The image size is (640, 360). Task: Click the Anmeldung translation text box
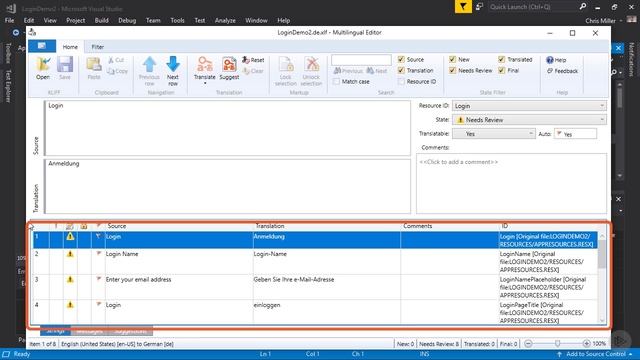click(x=227, y=186)
